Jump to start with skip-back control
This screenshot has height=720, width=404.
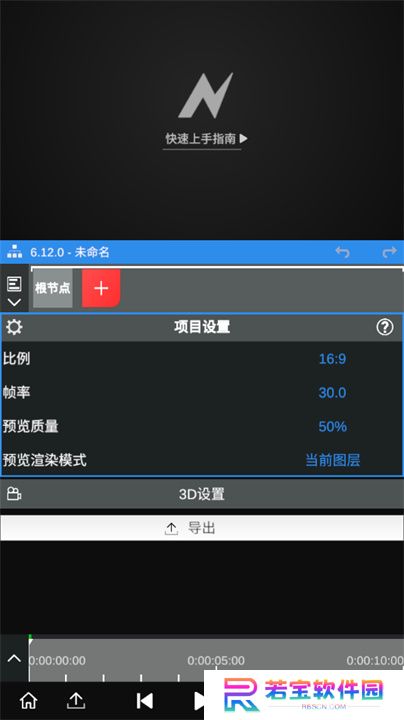pyautogui.click(x=145, y=701)
